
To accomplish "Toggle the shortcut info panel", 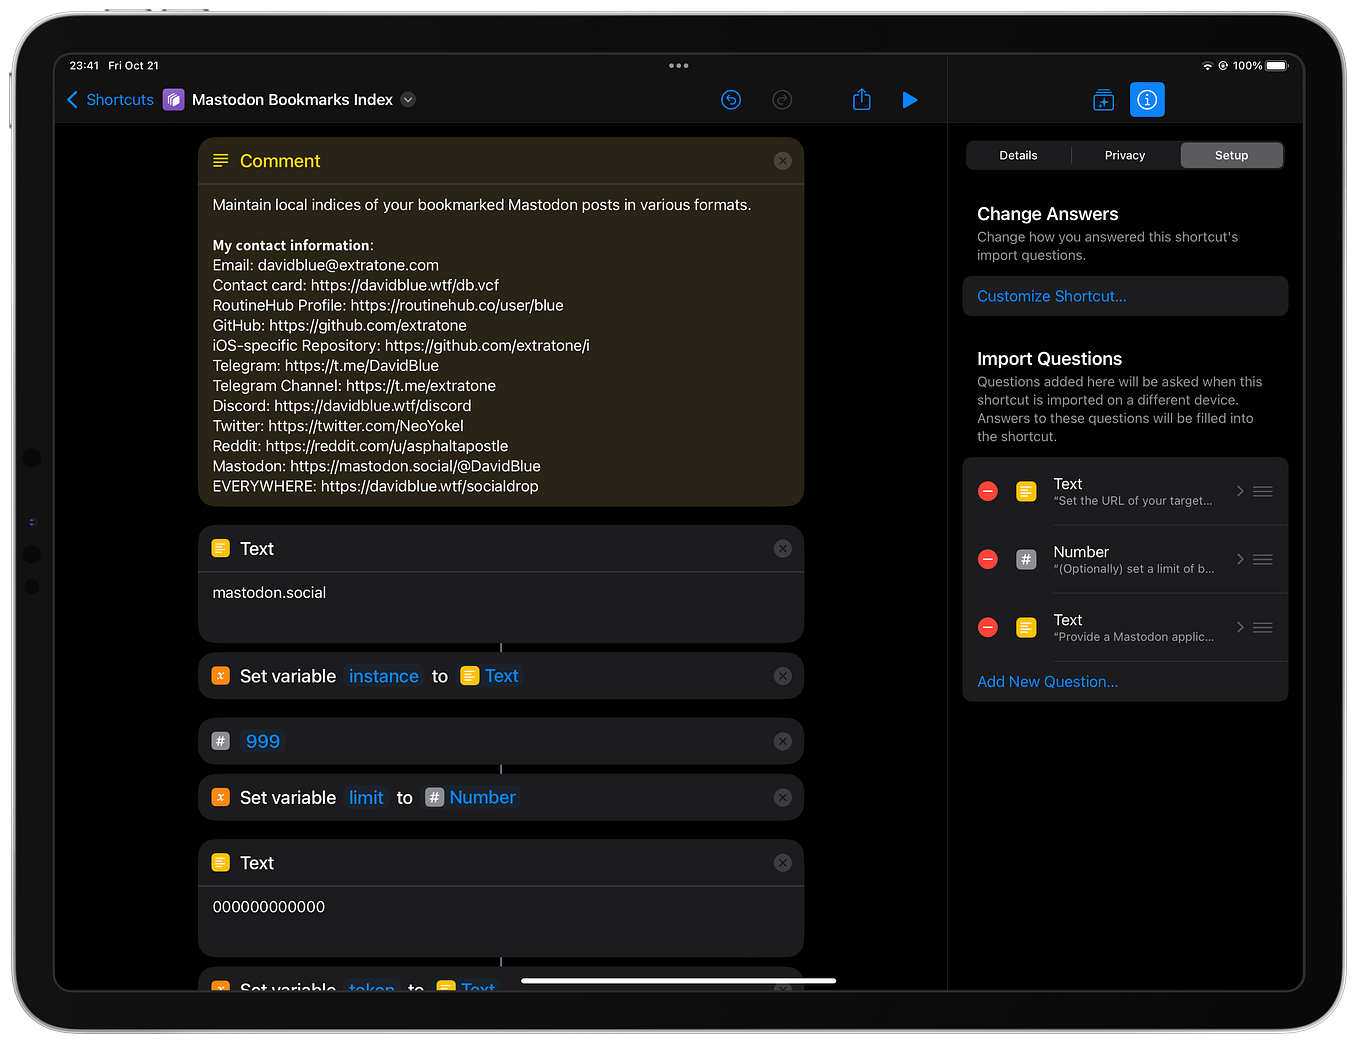I will (x=1147, y=100).
